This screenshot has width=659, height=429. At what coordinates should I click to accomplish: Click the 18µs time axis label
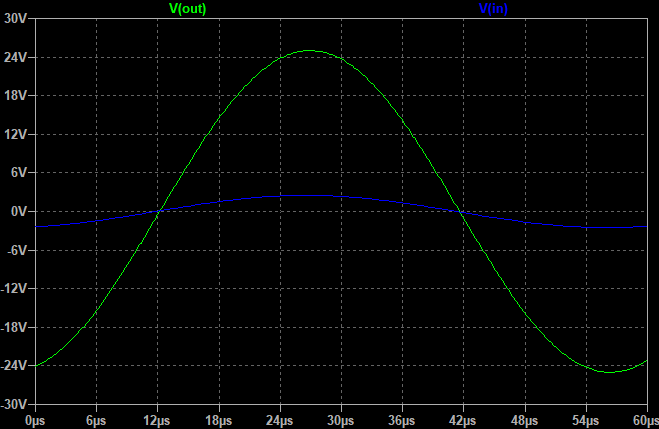coord(219,421)
